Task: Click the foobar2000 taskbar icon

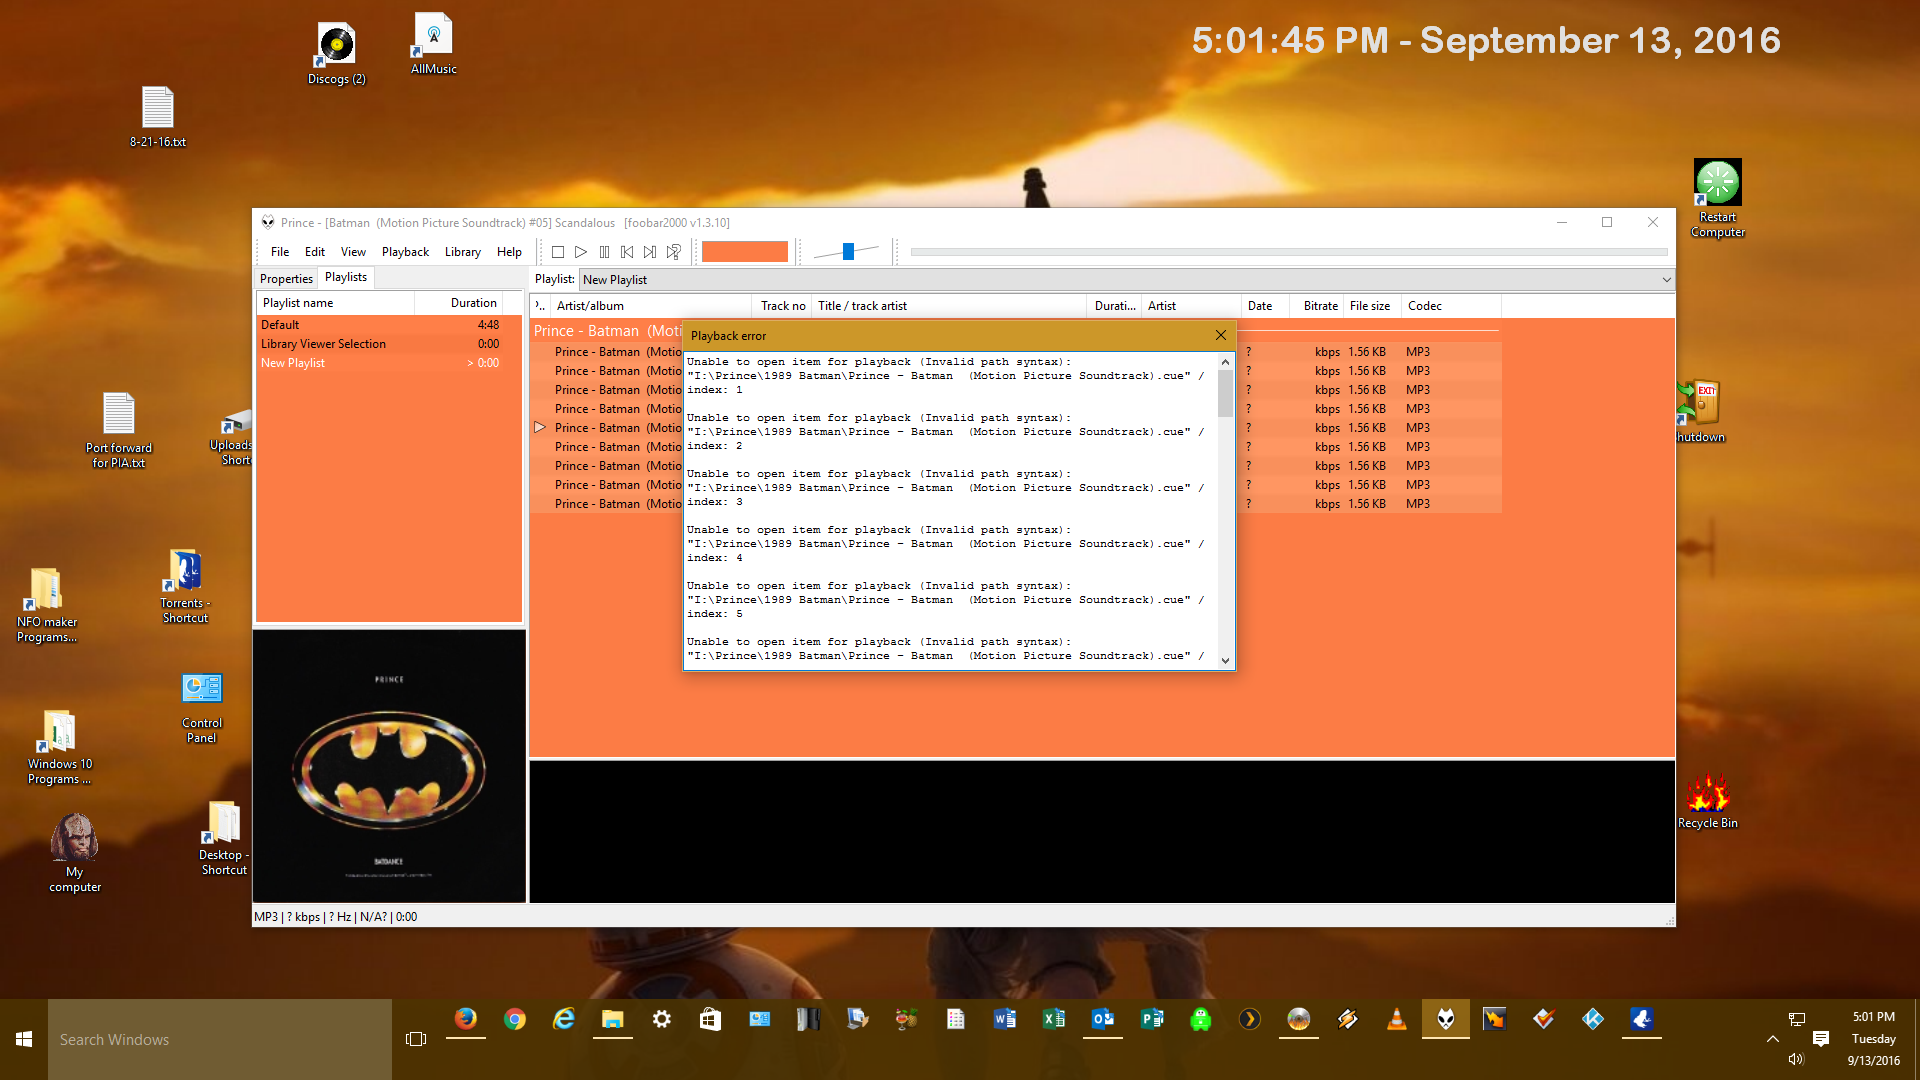Action: pyautogui.click(x=1446, y=1019)
